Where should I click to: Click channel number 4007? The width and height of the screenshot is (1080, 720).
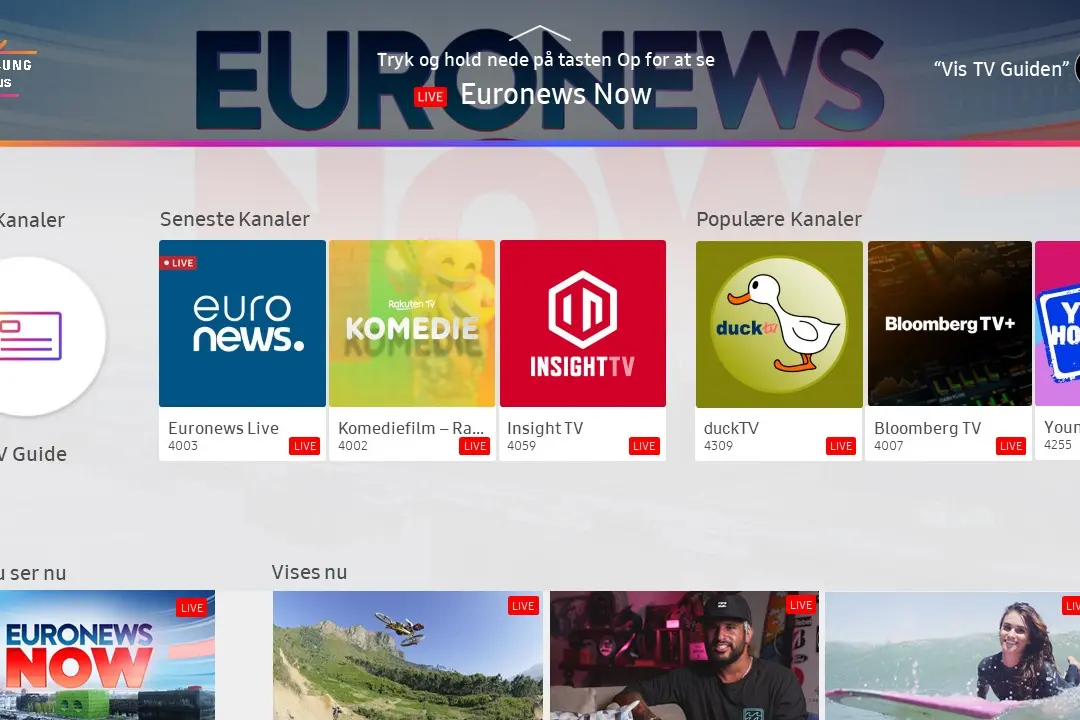(889, 446)
